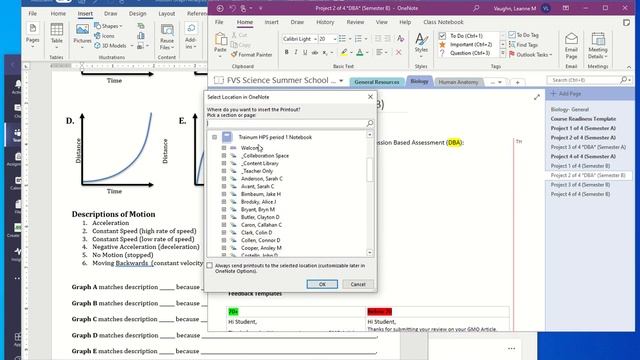The width and height of the screenshot is (640, 360).
Task: Open page 'Course Readiness Template'
Action: point(583,119)
